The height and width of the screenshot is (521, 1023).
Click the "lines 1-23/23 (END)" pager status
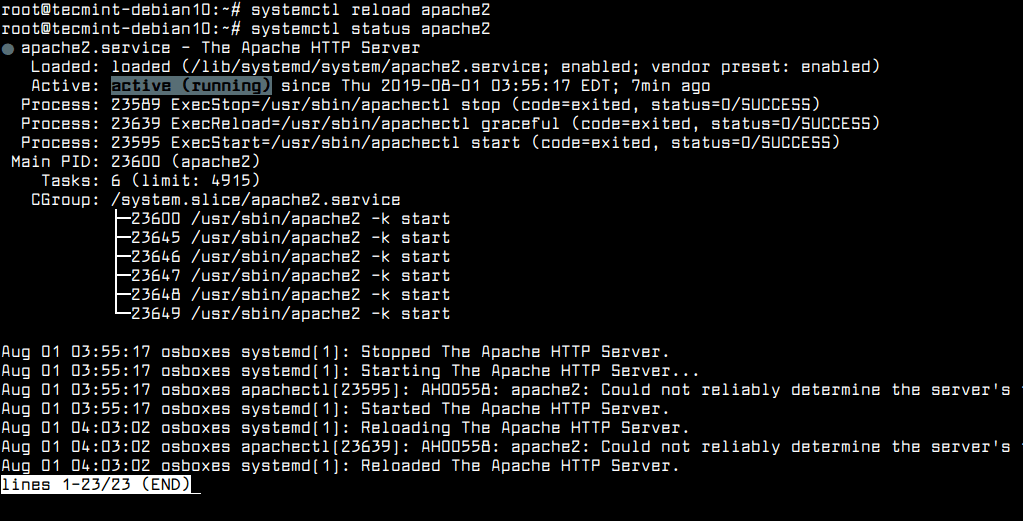96,485
